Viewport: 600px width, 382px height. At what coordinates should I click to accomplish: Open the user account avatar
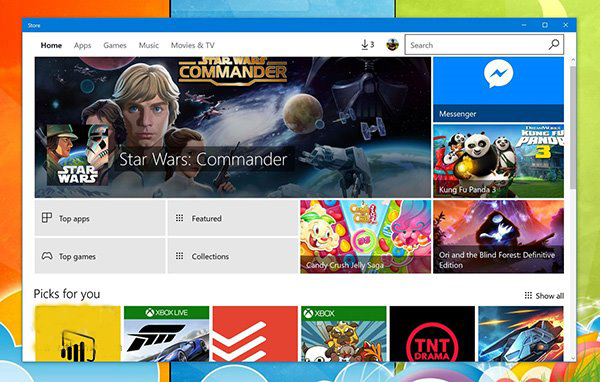point(392,45)
